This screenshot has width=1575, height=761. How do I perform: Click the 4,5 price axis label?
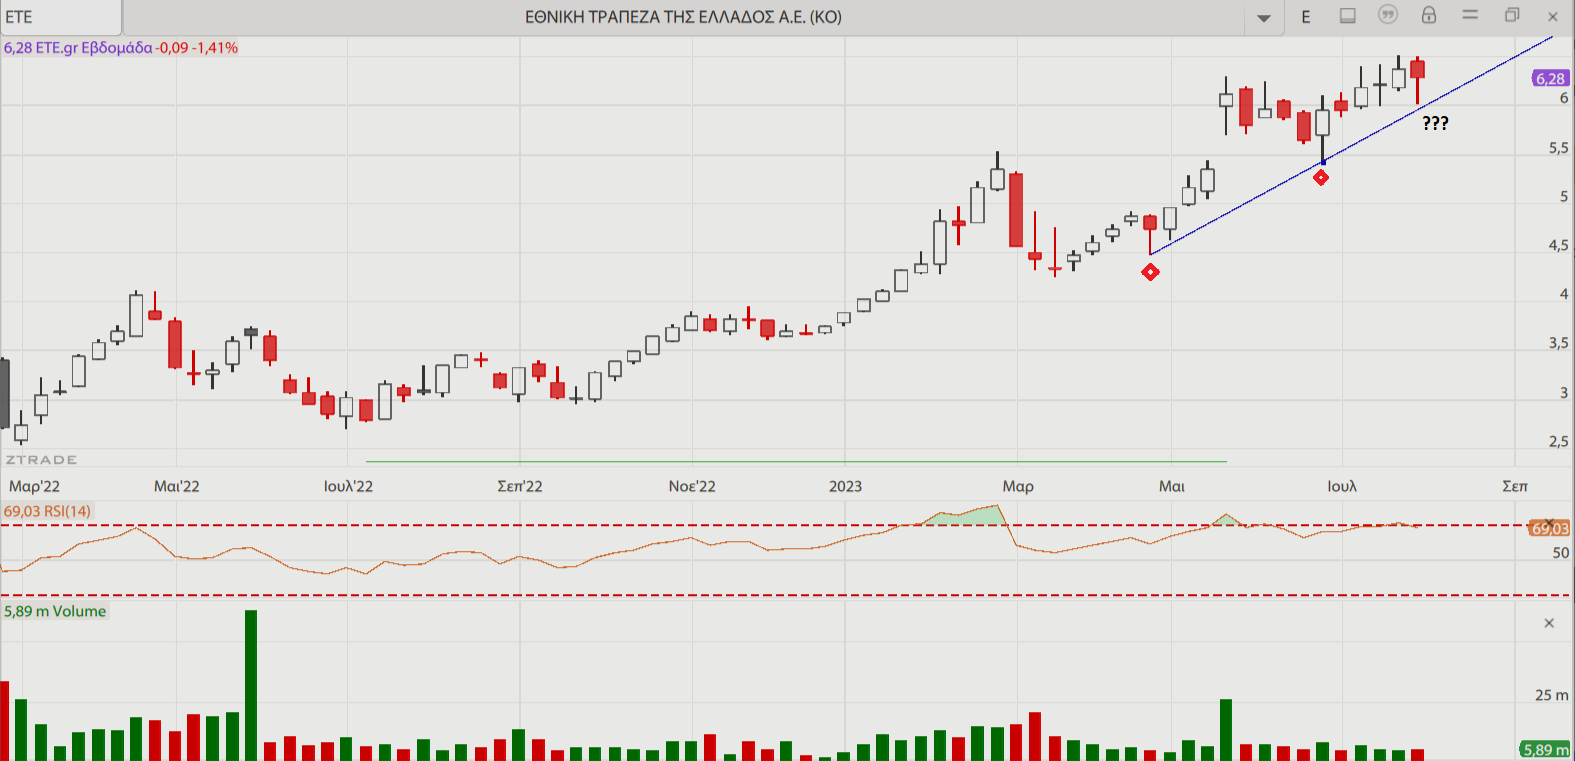tap(1558, 245)
